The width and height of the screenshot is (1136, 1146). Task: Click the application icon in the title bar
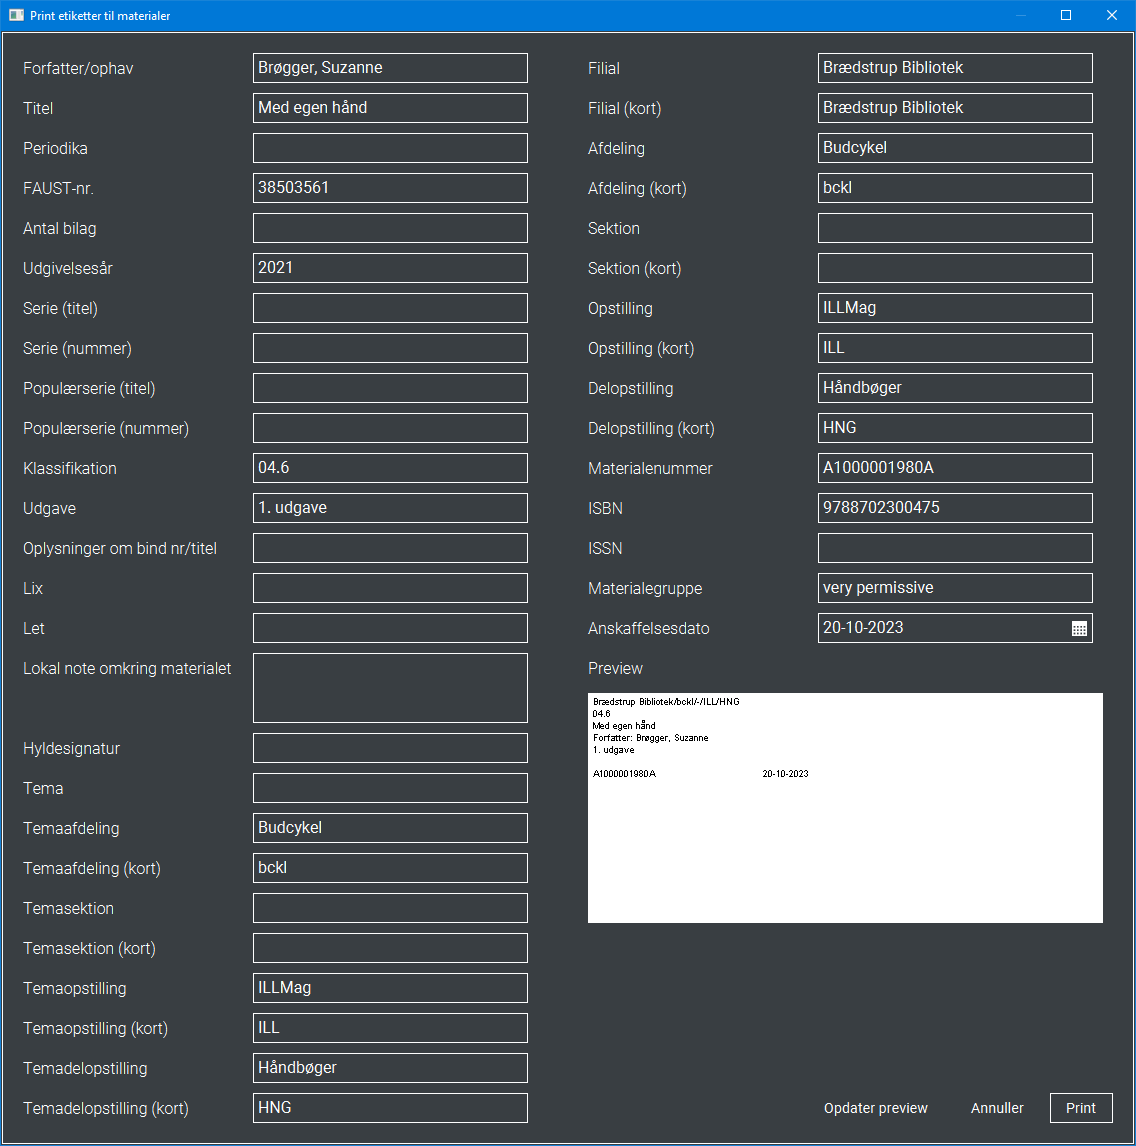[14, 15]
